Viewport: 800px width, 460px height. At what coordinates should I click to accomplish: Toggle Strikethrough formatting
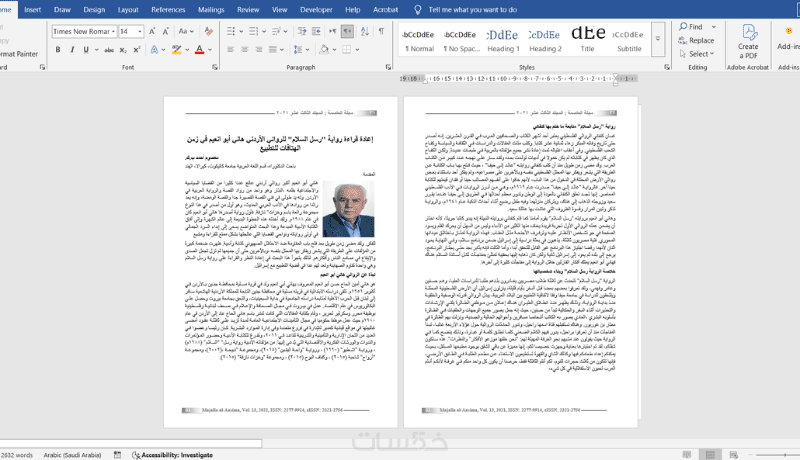(x=109, y=49)
